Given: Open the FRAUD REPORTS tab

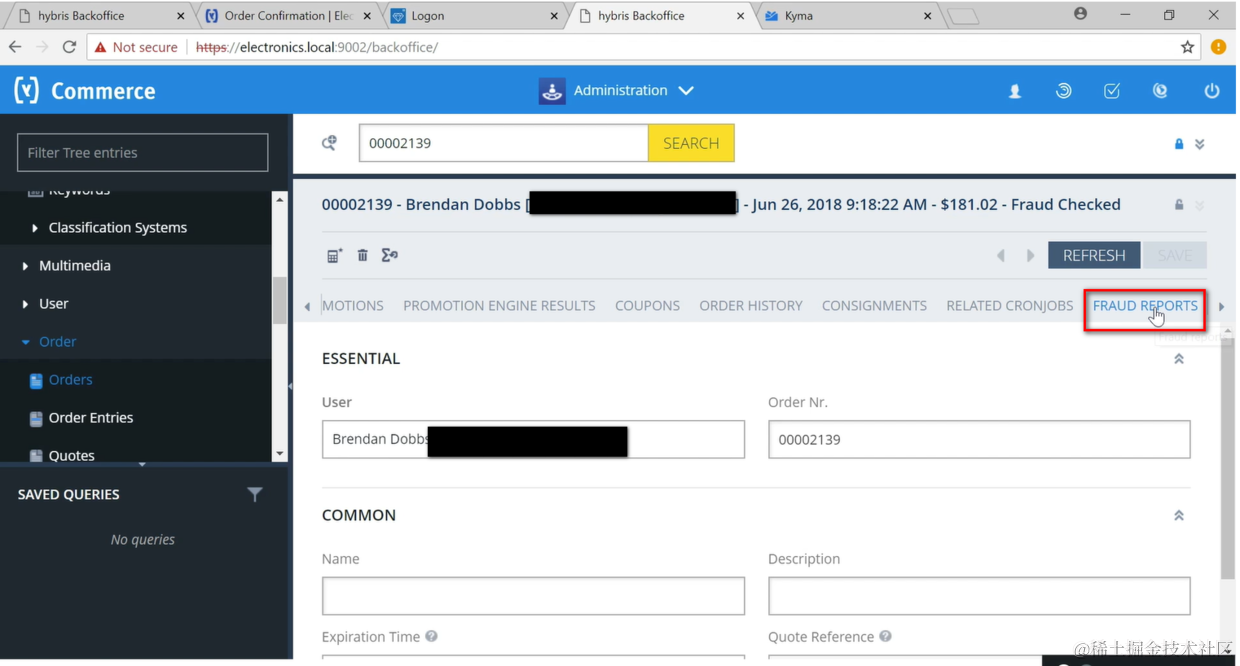Looking at the screenshot, I should pos(1144,306).
